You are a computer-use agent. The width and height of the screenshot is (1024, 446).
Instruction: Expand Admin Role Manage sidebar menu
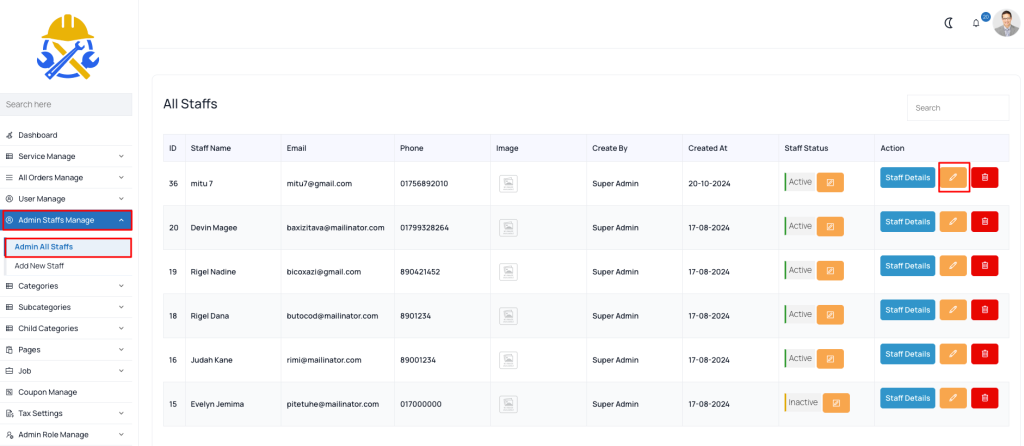[x=66, y=434]
